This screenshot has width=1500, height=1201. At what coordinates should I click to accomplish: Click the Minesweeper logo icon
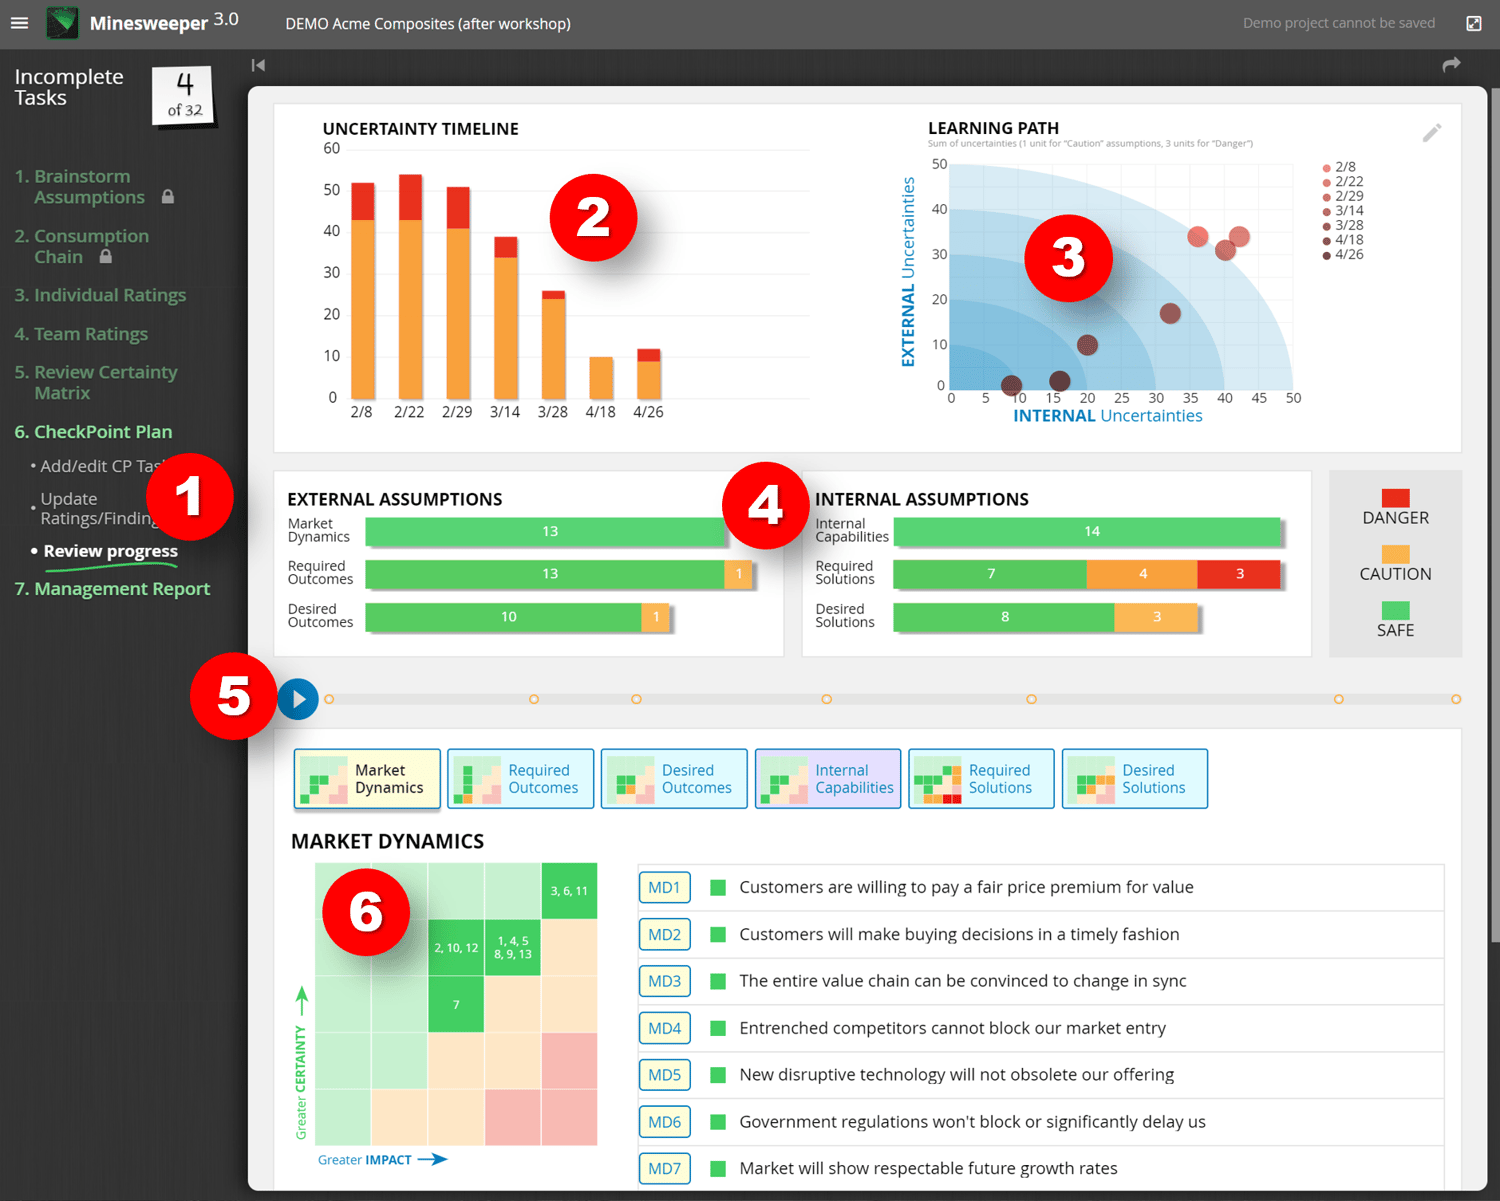[62, 23]
